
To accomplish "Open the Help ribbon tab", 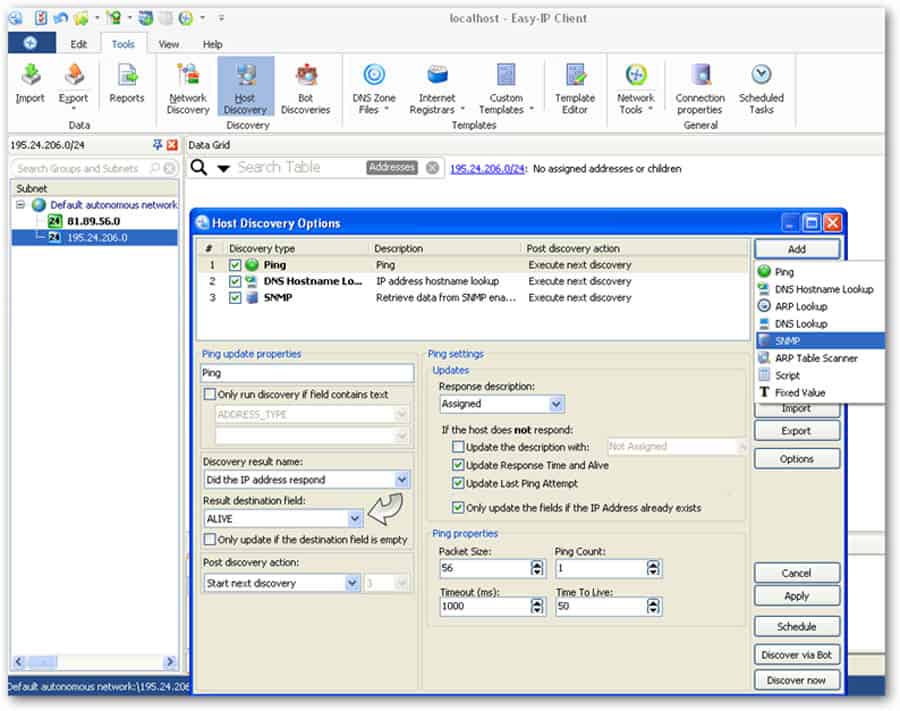I will [212, 44].
